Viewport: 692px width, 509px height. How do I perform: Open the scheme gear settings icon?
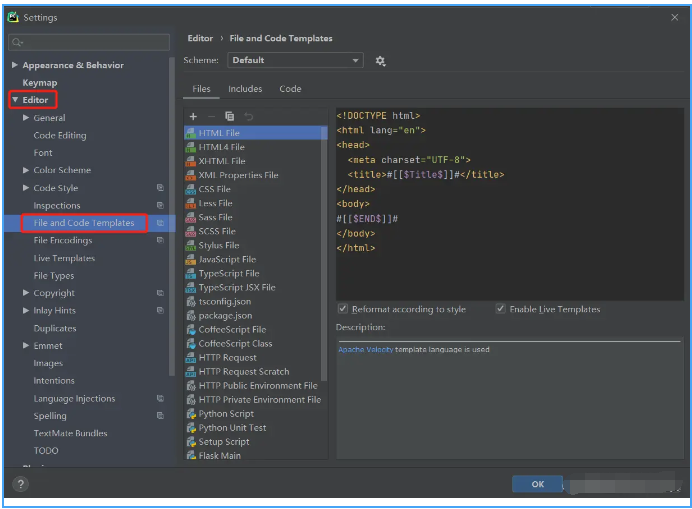pos(380,61)
